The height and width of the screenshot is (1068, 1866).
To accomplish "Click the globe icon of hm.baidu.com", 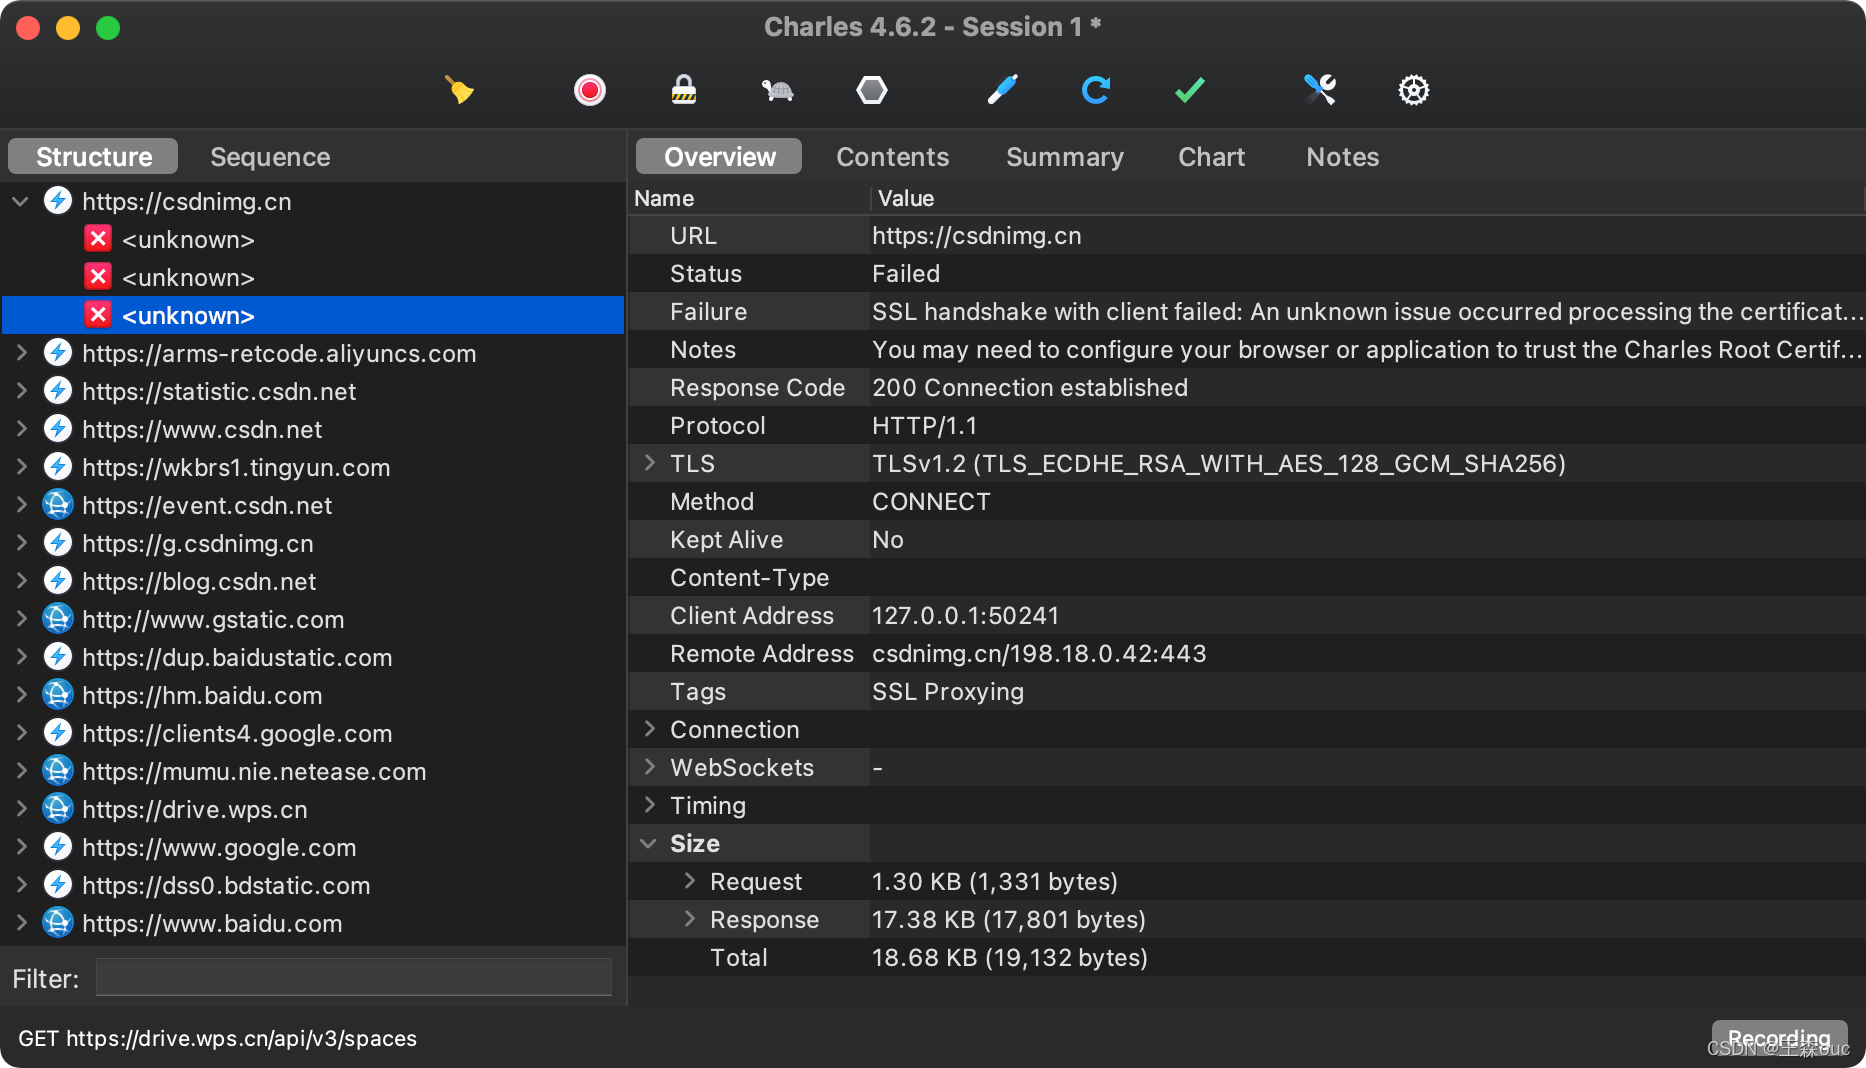I will [x=58, y=695].
